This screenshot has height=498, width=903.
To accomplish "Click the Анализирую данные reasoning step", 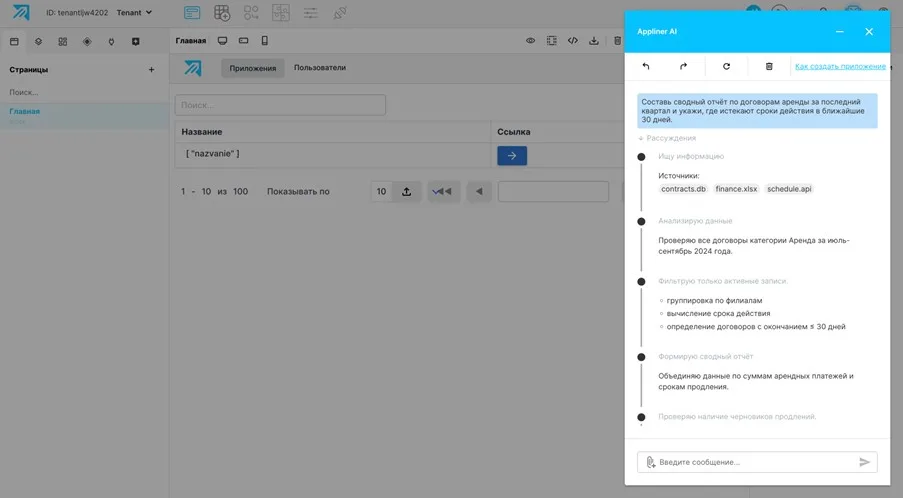I will click(695, 221).
